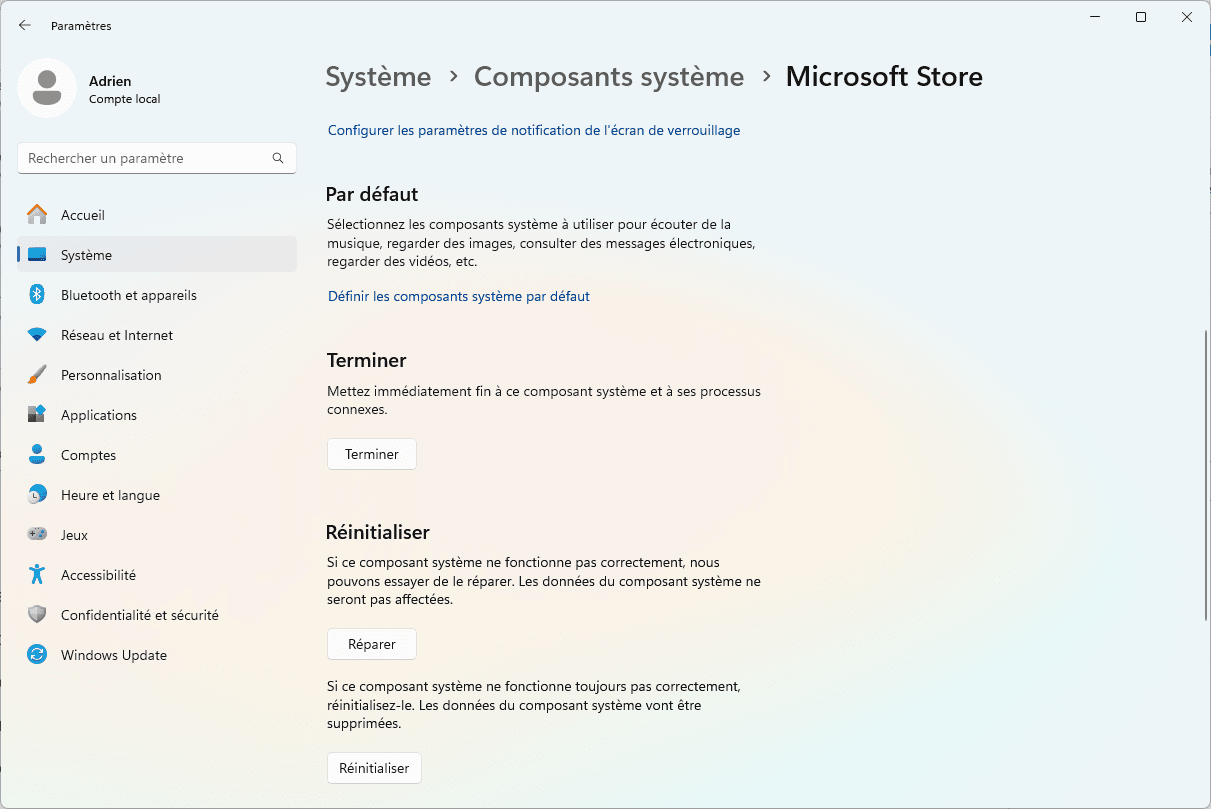Click the Accessibilité figure icon
This screenshot has height=809, width=1211.
(x=37, y=575)
